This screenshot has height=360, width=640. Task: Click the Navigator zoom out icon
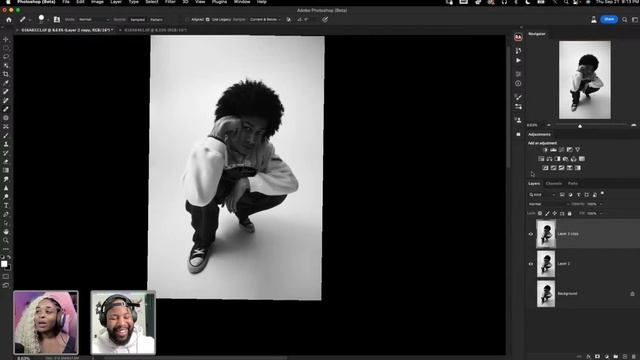coord(549,125)
